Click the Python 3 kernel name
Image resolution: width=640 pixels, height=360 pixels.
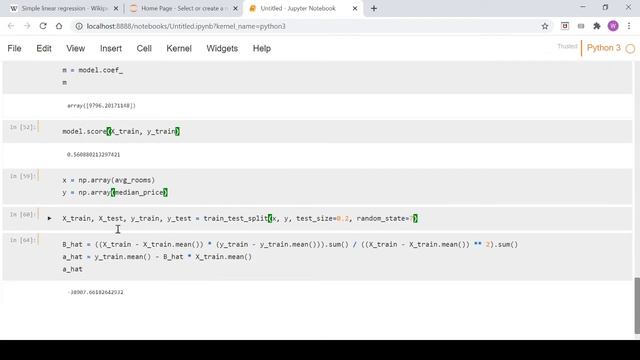(x=603, y=48)
